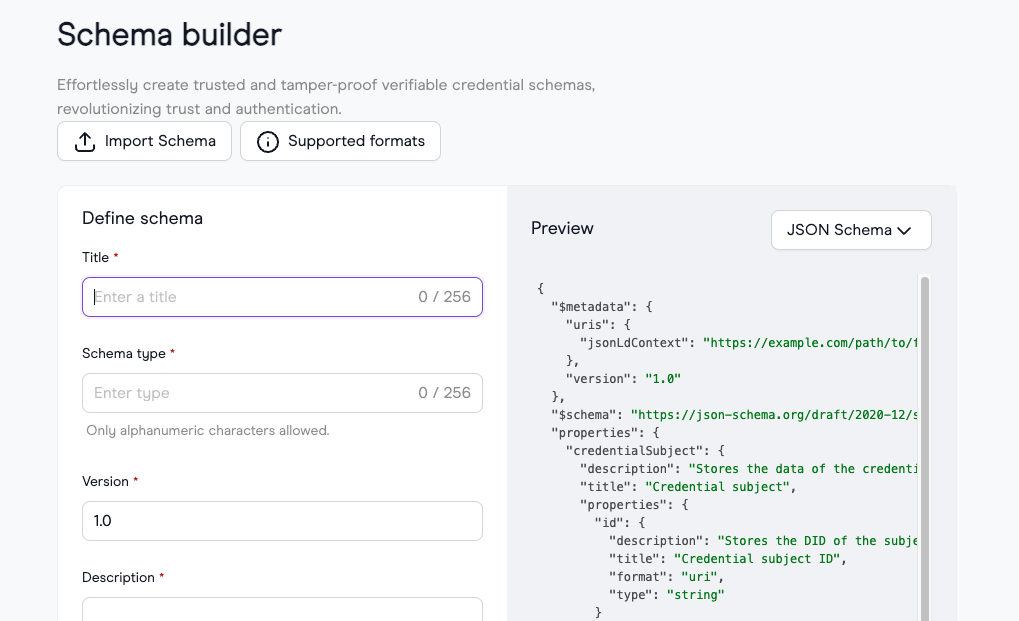Click the Schema type field label

pos(123,353)
